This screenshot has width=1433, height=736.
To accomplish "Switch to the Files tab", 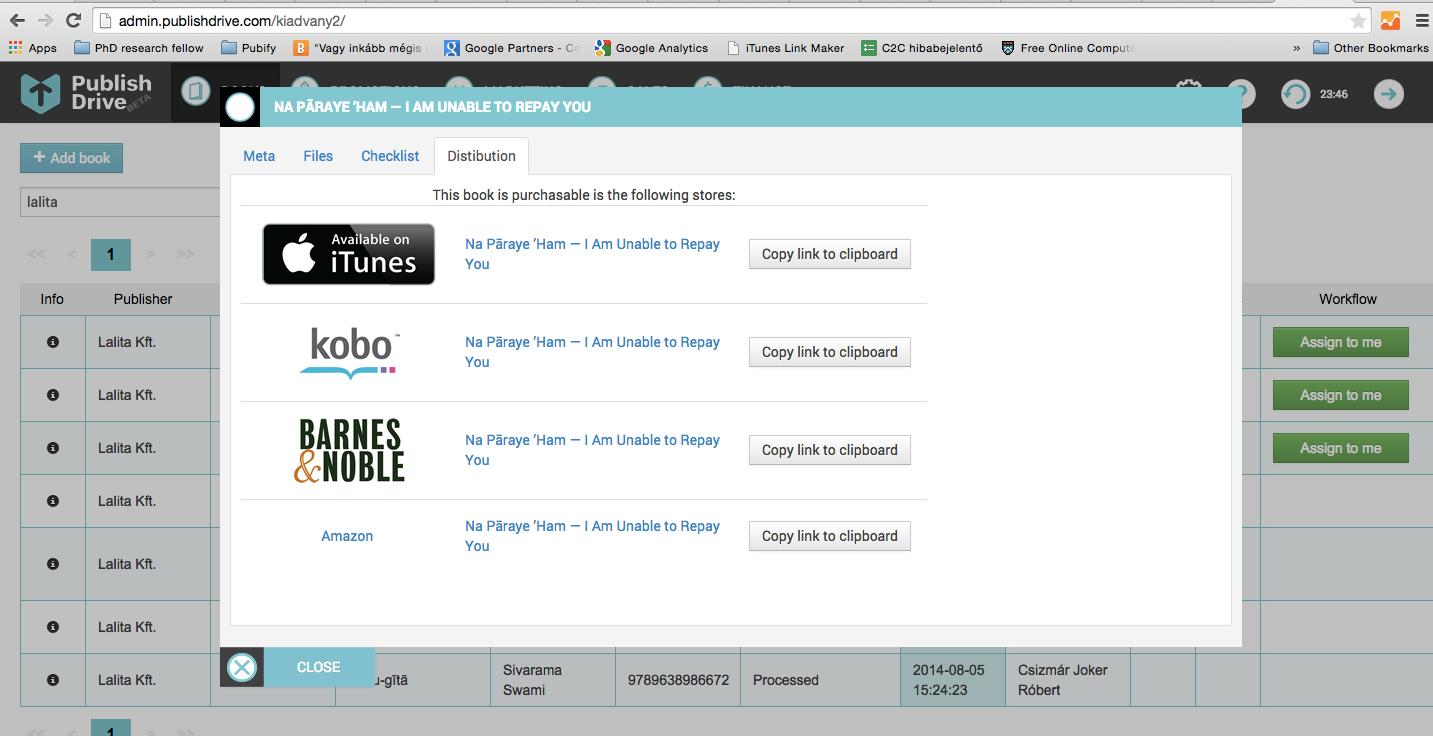I will point(318,156).
